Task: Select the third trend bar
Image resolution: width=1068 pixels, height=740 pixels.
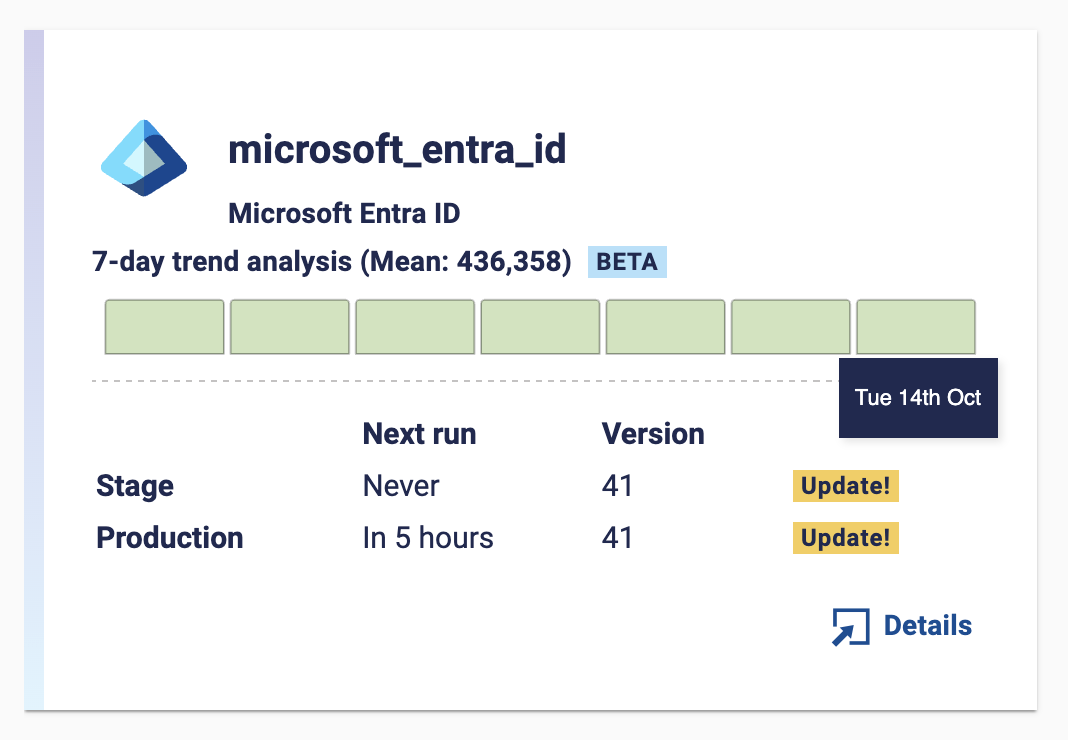Action: [415, 326]
